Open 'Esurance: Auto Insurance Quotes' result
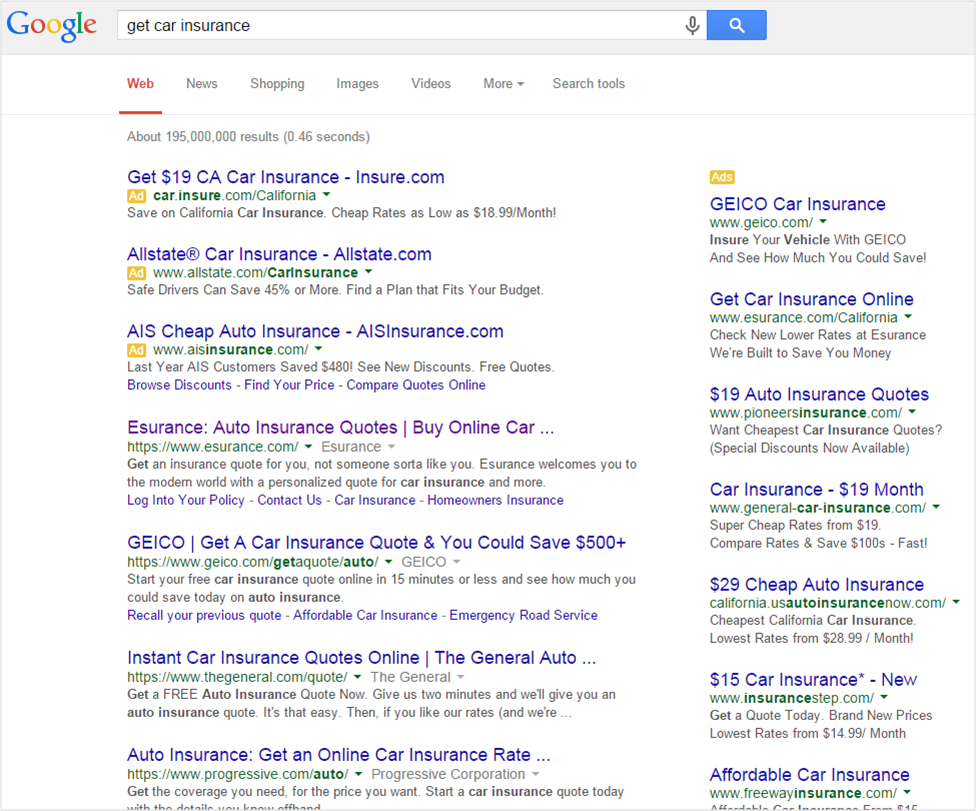The image size is (976, 811). click(x=340, y=428)
